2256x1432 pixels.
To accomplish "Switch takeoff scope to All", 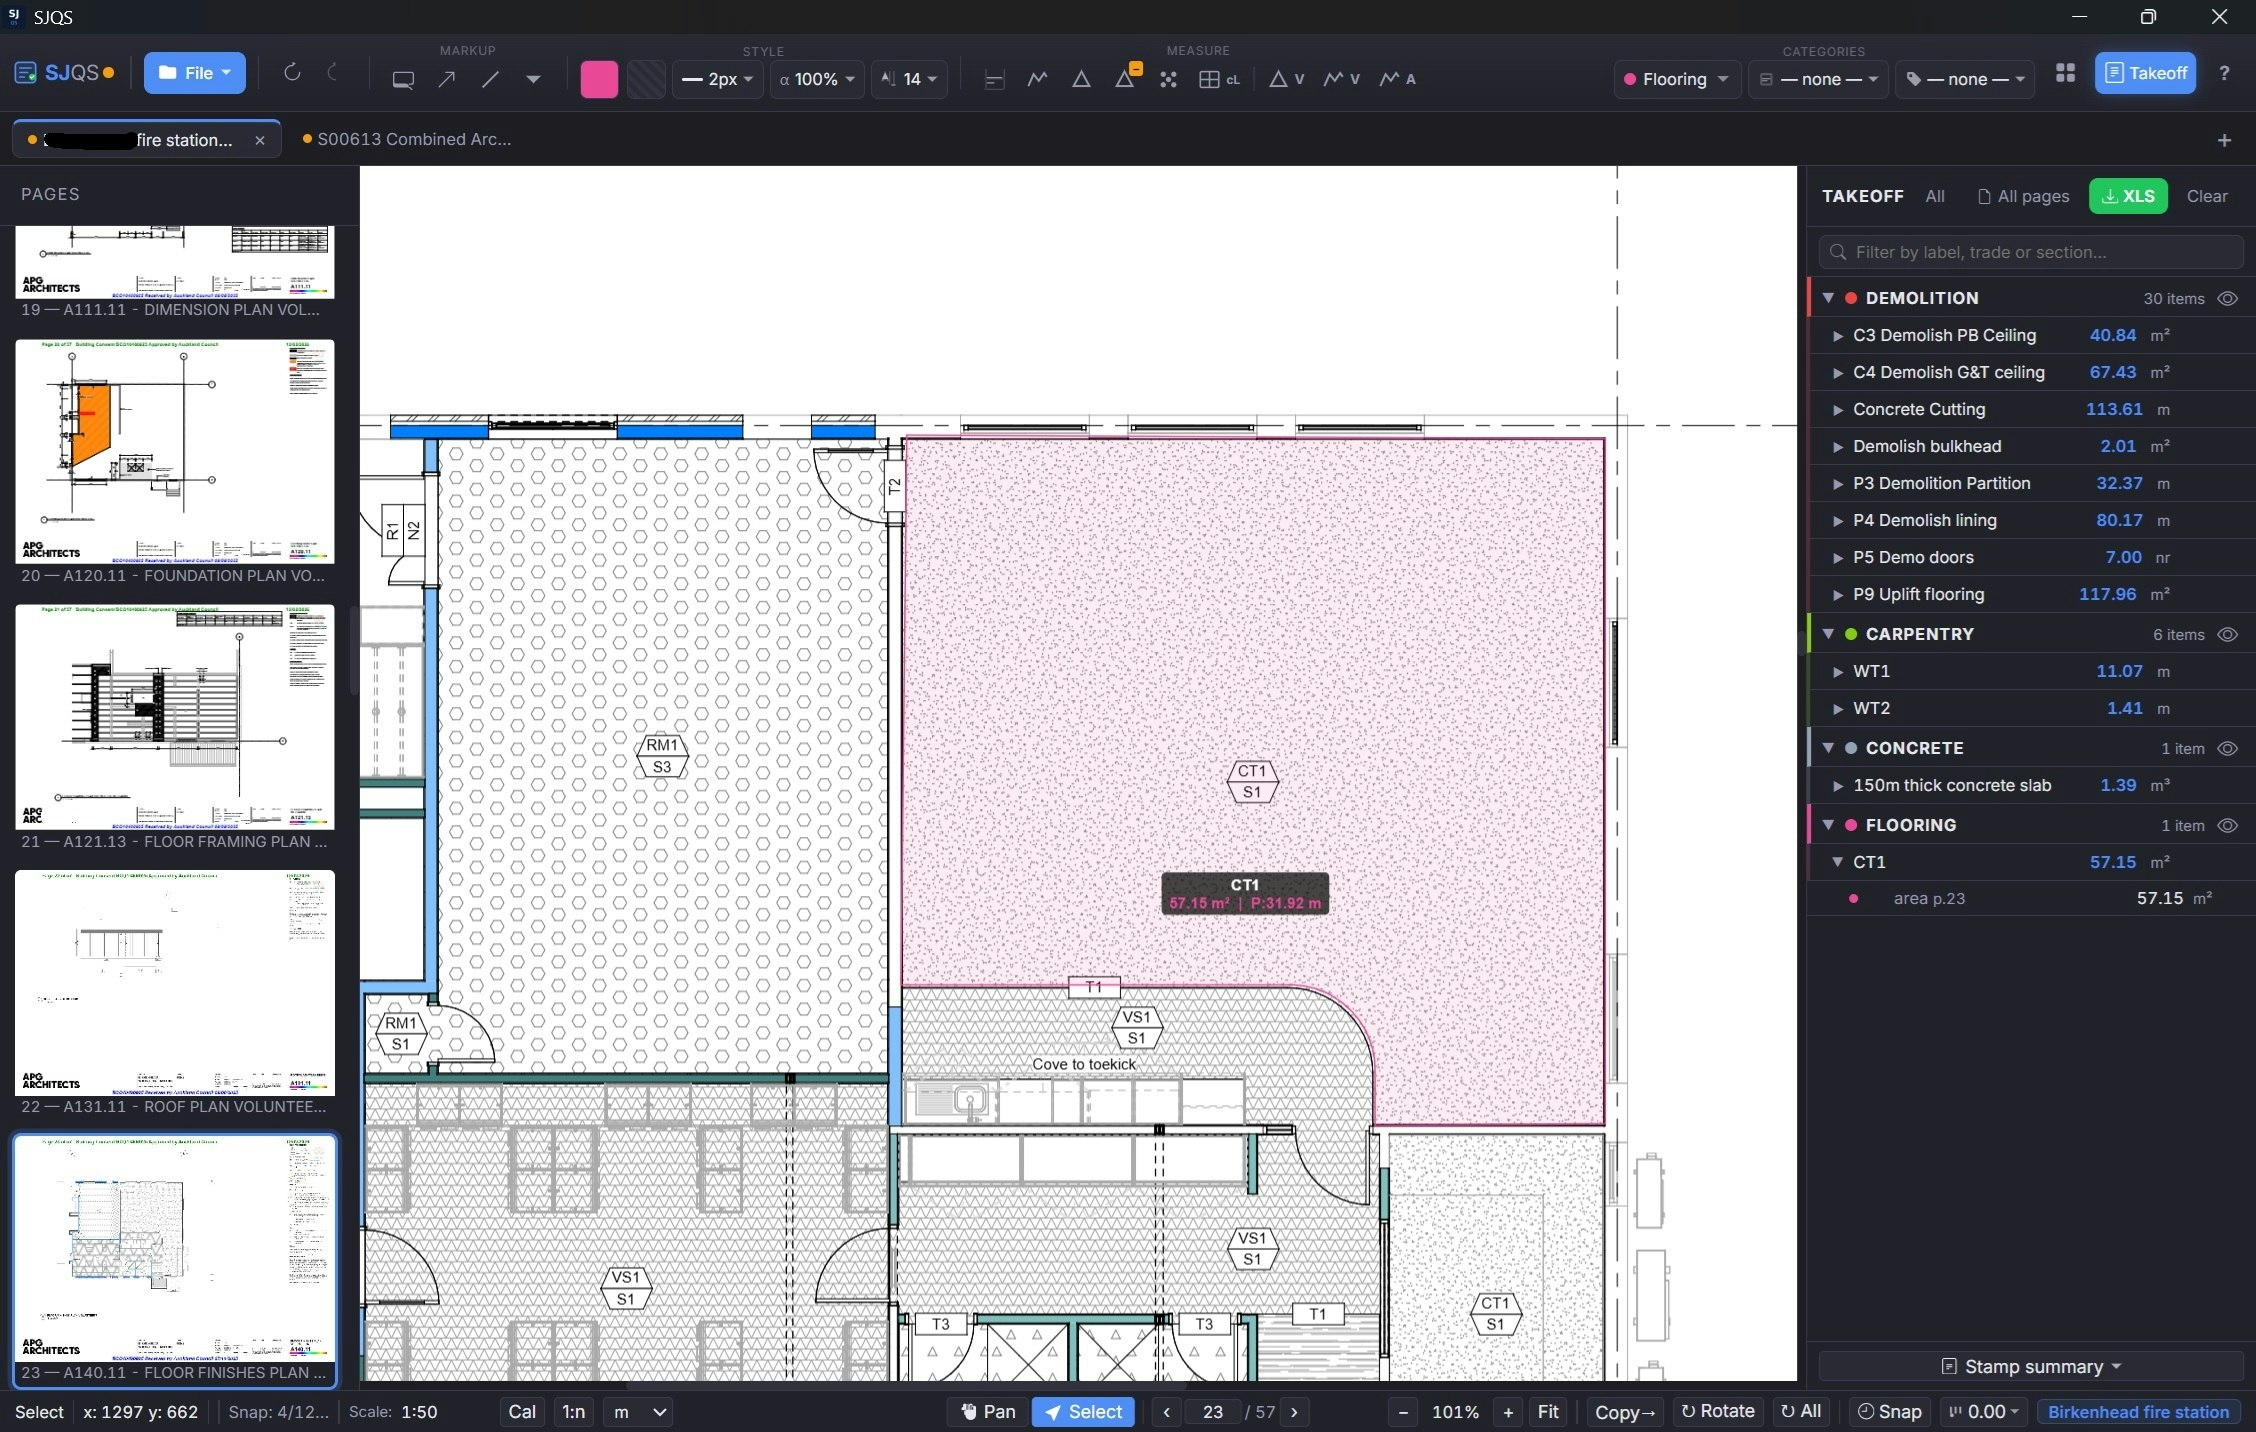I will pyautogui.click(x=1935, y=196).
